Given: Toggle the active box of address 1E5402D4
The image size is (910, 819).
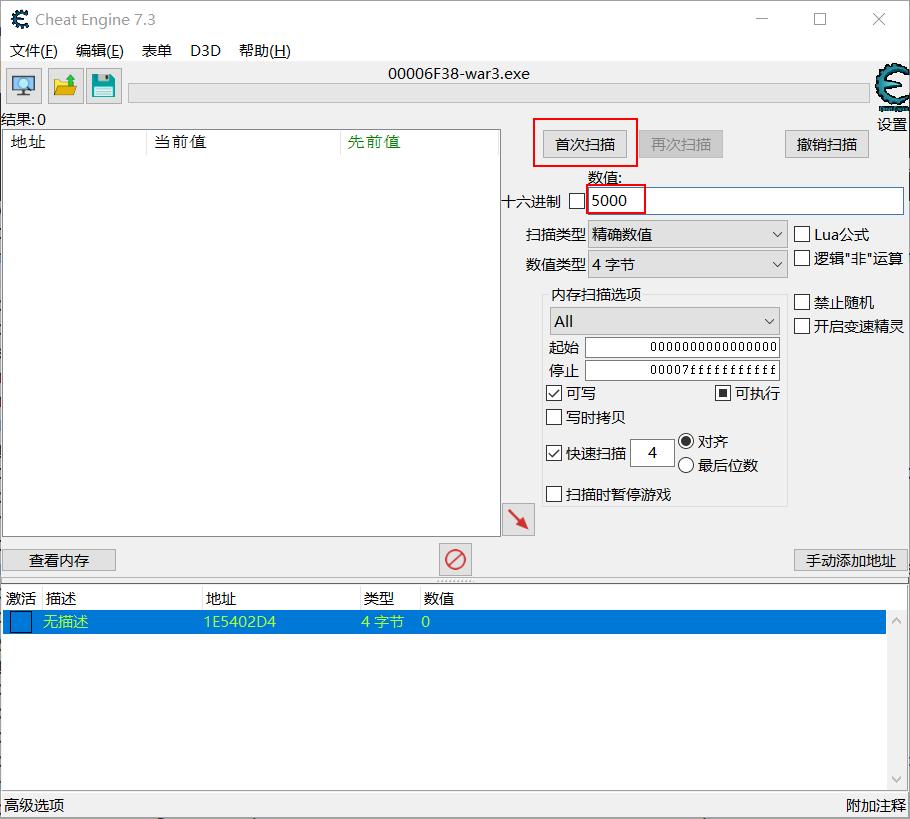Looking at the screenshot, I should tap(21, 622).
